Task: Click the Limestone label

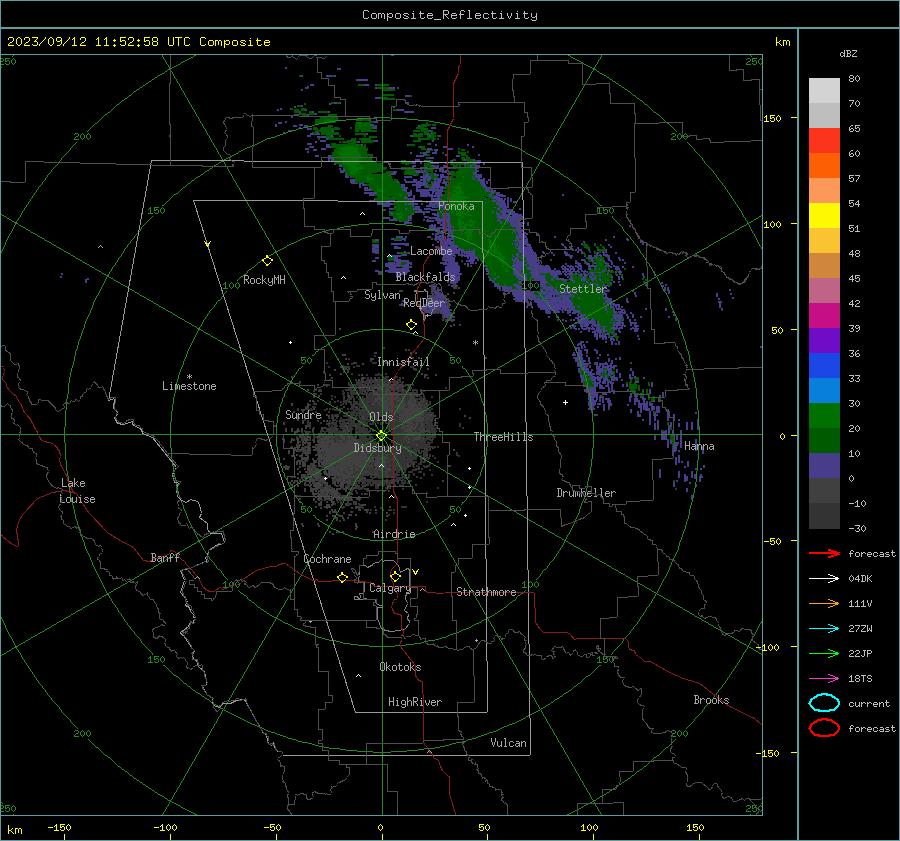Action: 189,386
